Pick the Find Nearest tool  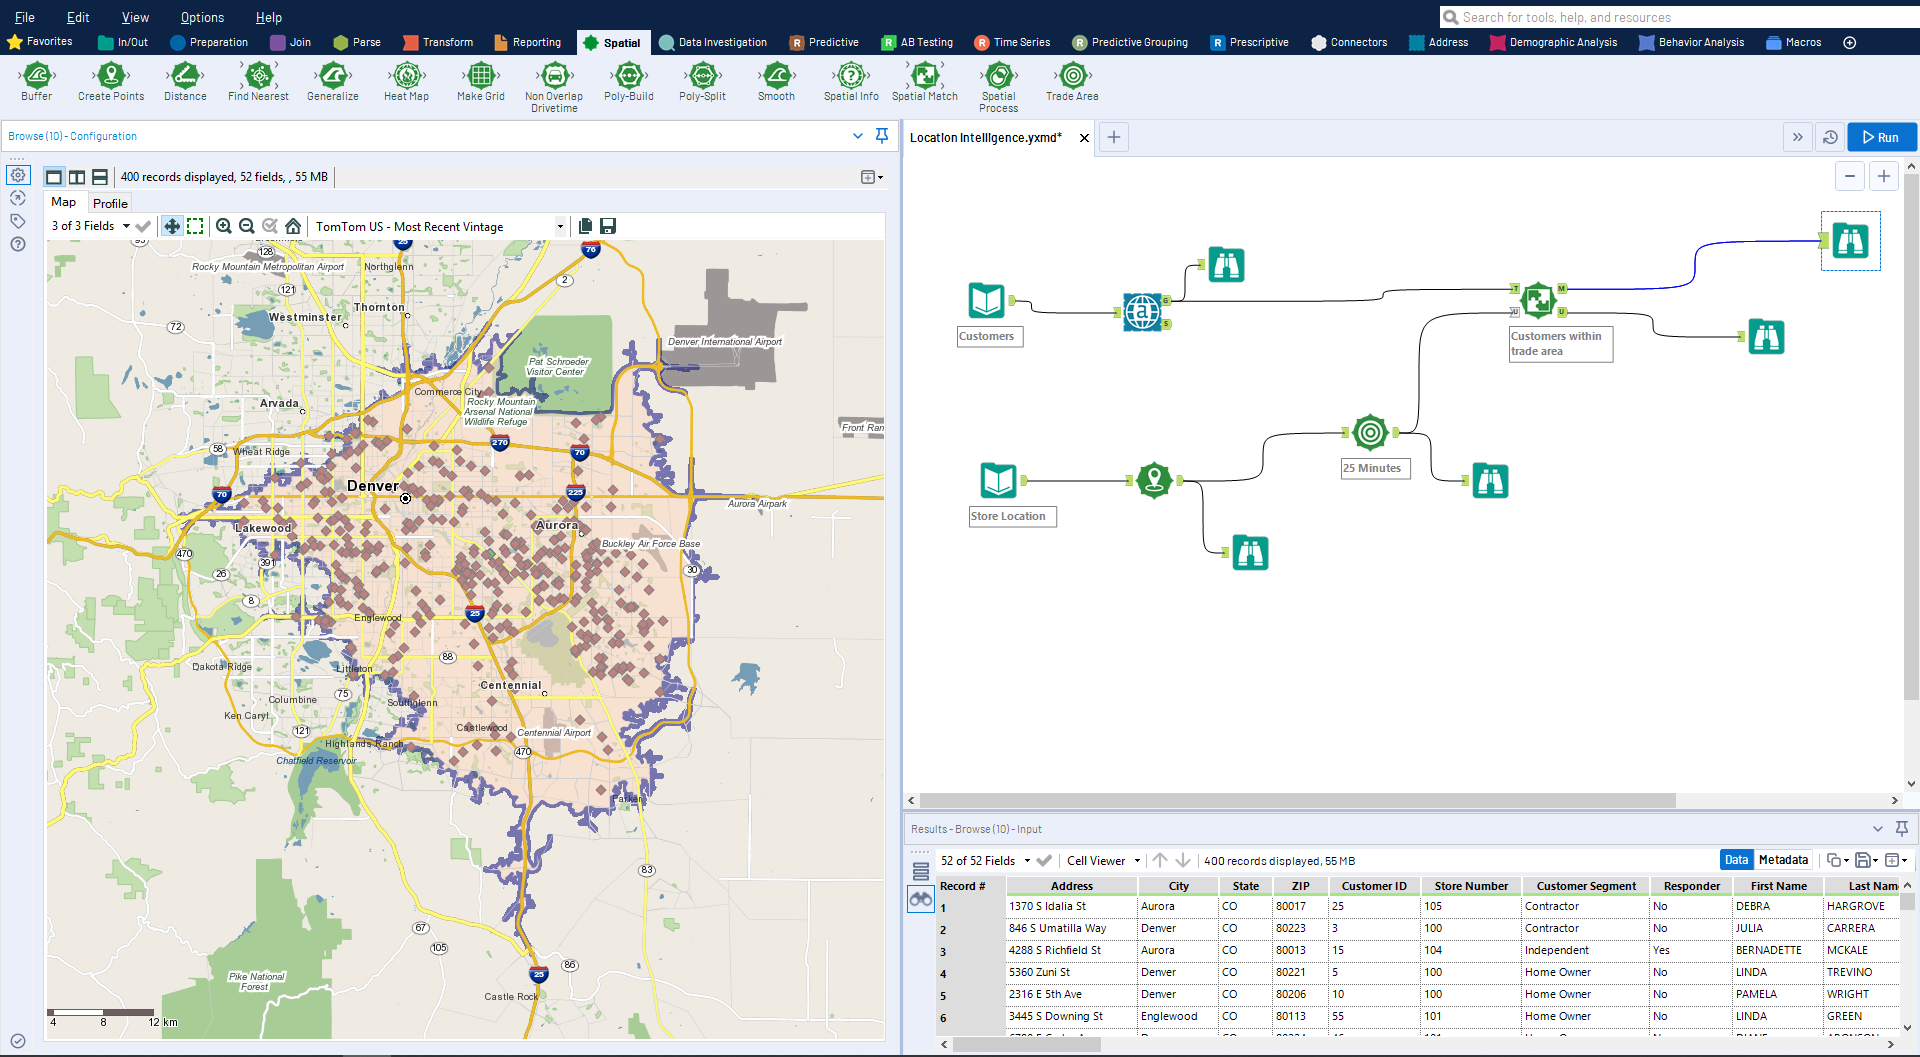coord(258,76)
